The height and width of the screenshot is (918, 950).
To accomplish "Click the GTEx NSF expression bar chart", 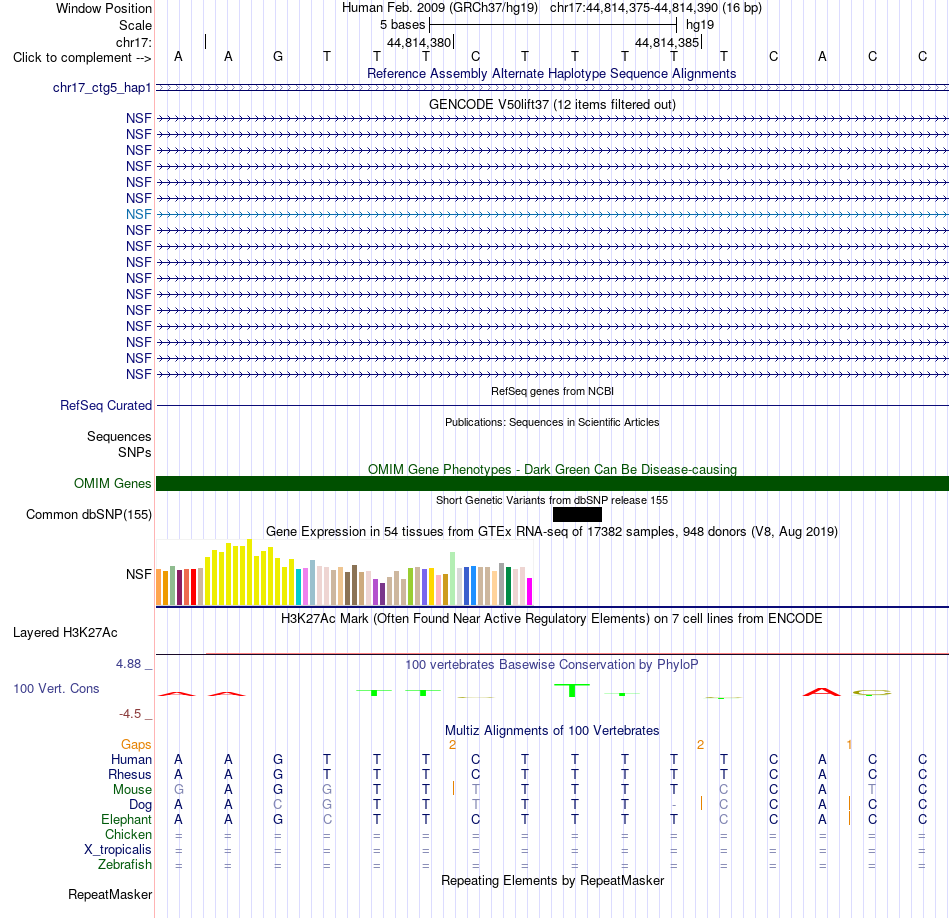I will pyautogui.click(x=344, y=573).
